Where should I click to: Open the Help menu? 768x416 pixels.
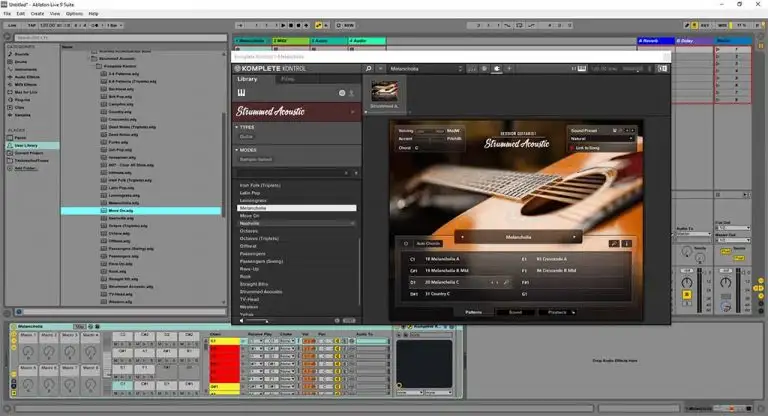[93, 14]
